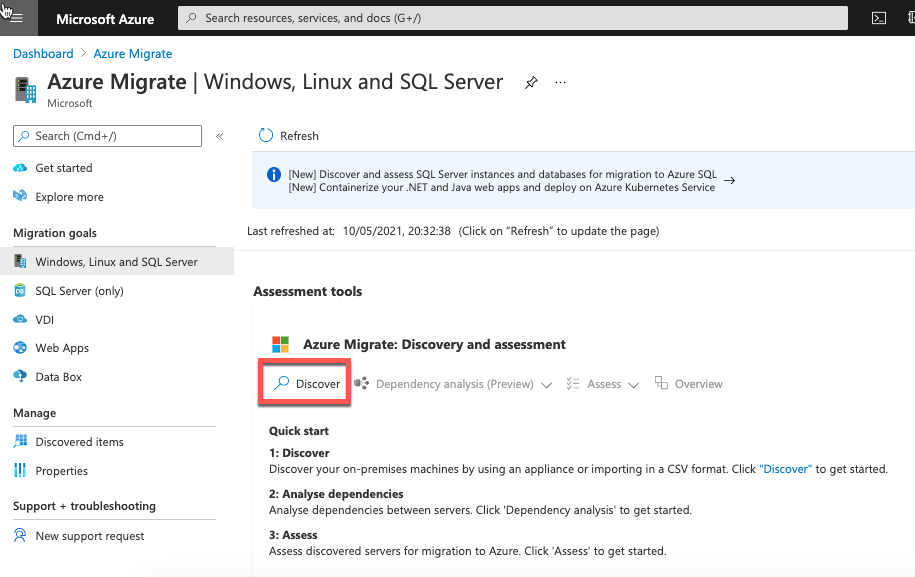Select Data Box in sidebar
Viewport: 915px width, 577px height.
click(x=58, y=377)
